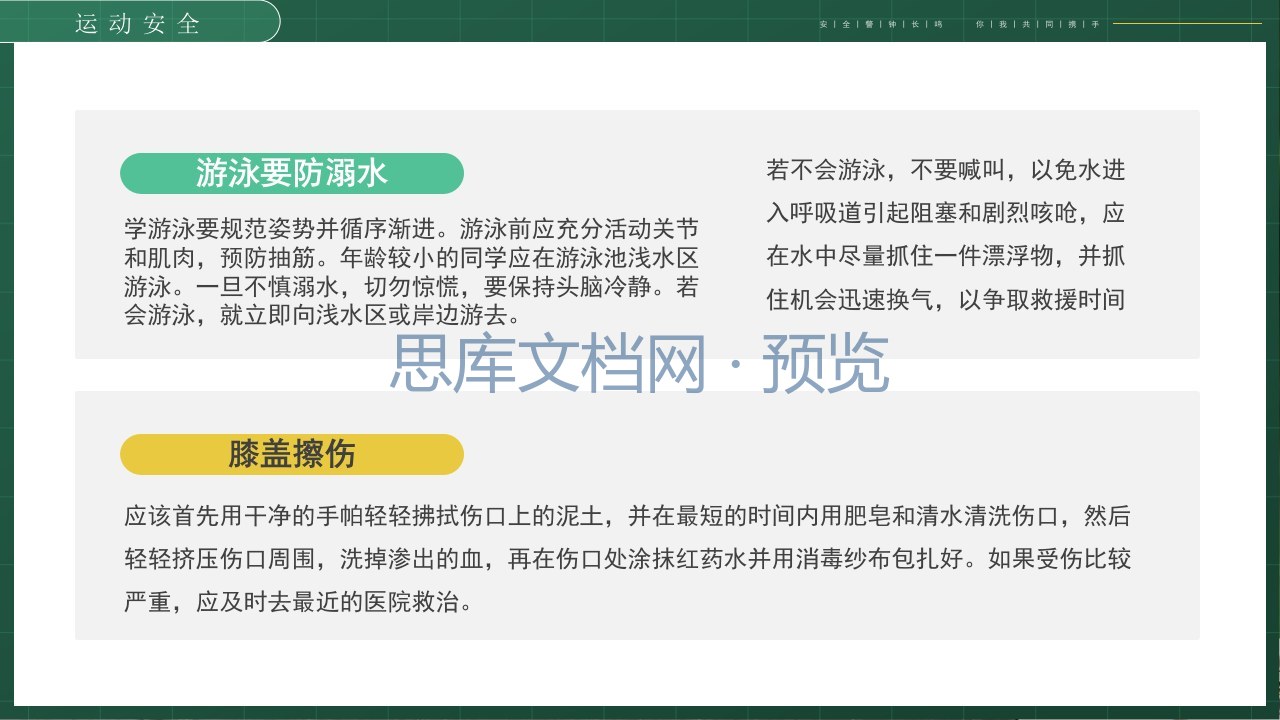Select the yellow 膝盖擦伤 heading pill
Image resolution: width=1280 pixels, height=720 pixels.
click(292, 454)
